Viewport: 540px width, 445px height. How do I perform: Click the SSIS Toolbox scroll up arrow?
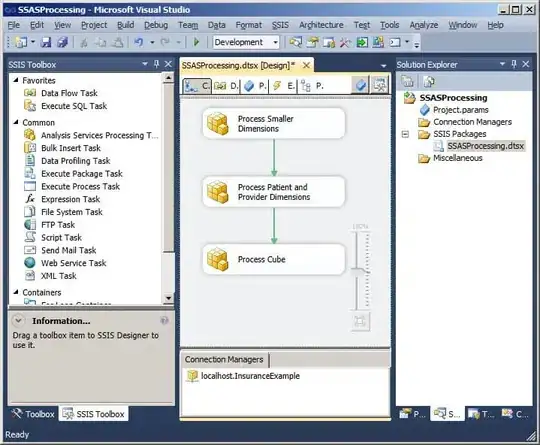pos(168,78)
